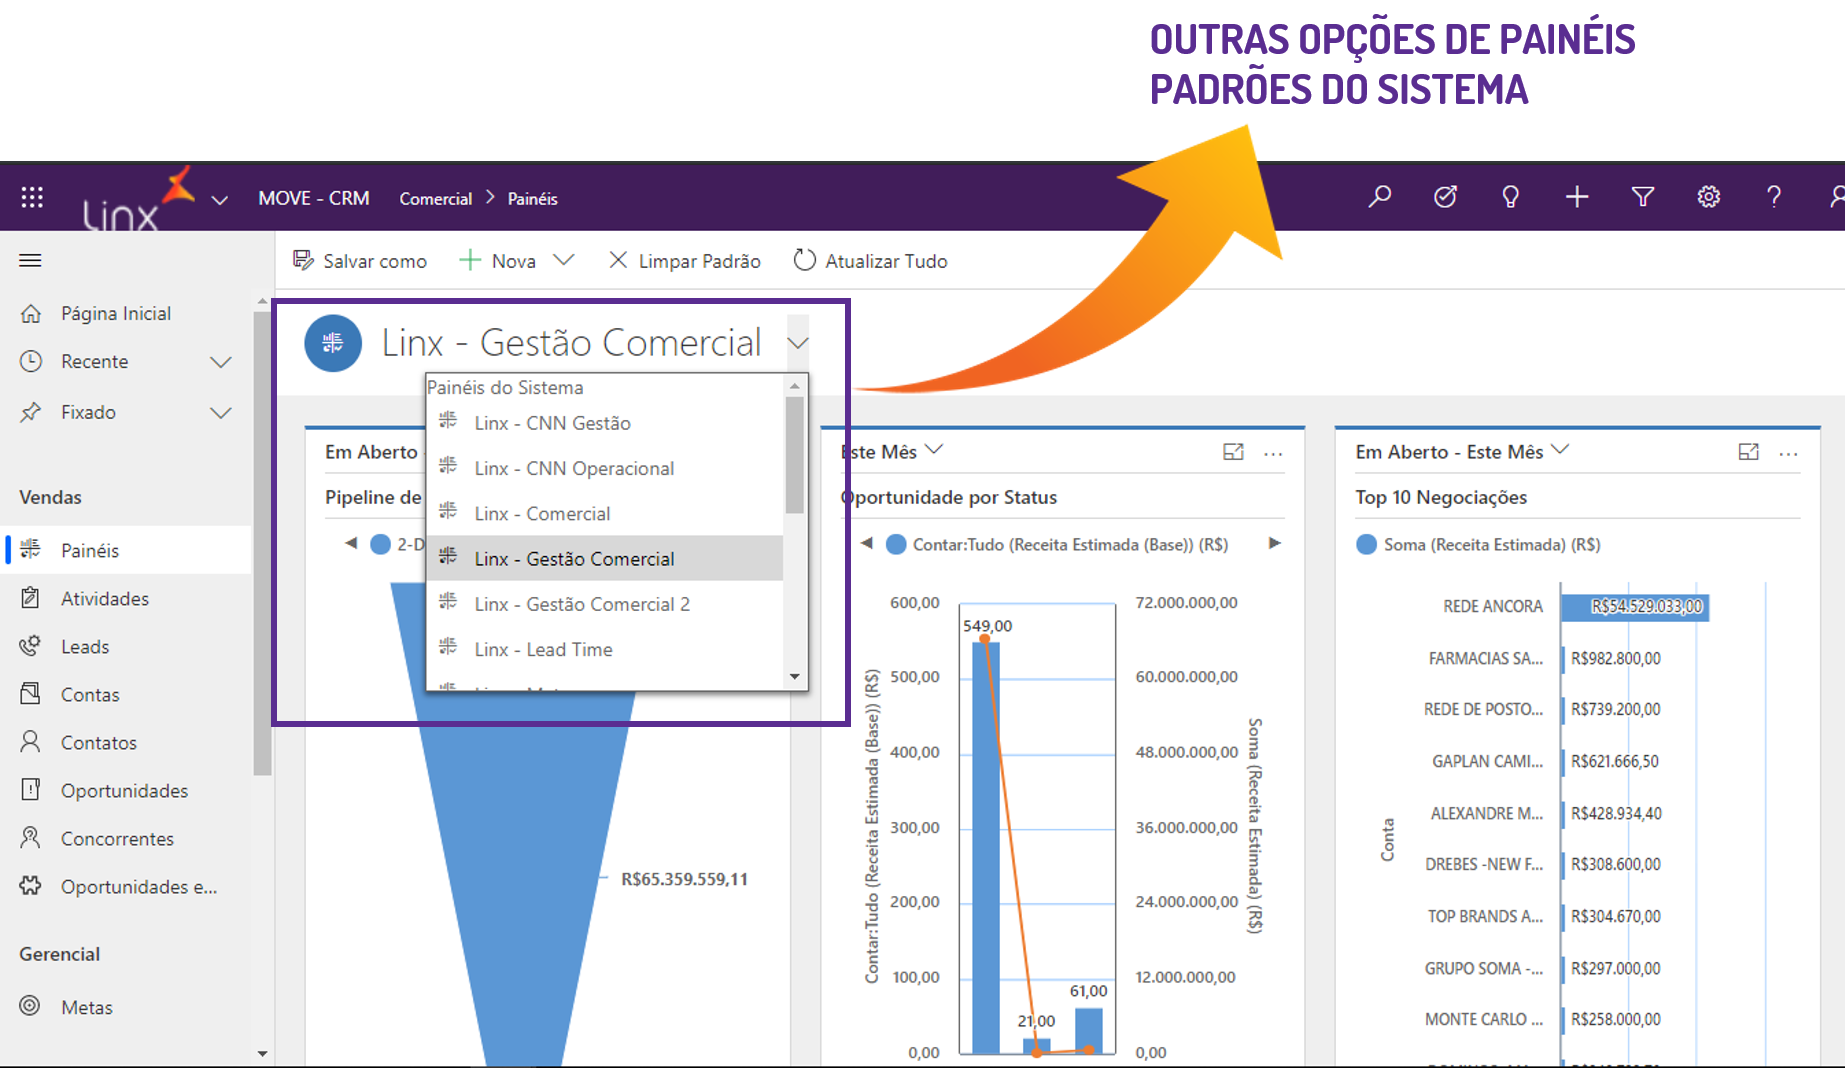Go to next legend page in Oportunidade por Status
The height and width of the screenshot is (1068, 1845).
pyautogui.click(x=1275, y=543)
